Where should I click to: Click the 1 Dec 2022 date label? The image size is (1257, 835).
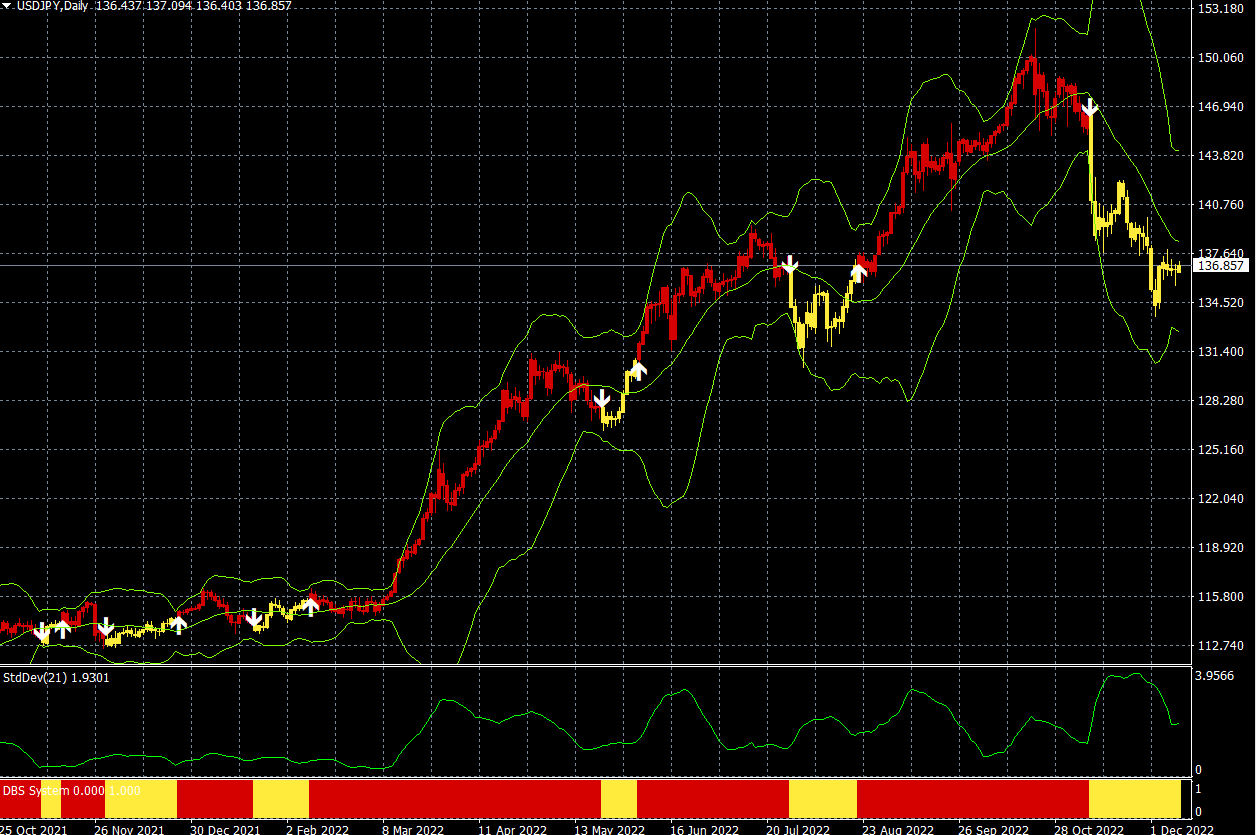click(x=1182, y=829)
